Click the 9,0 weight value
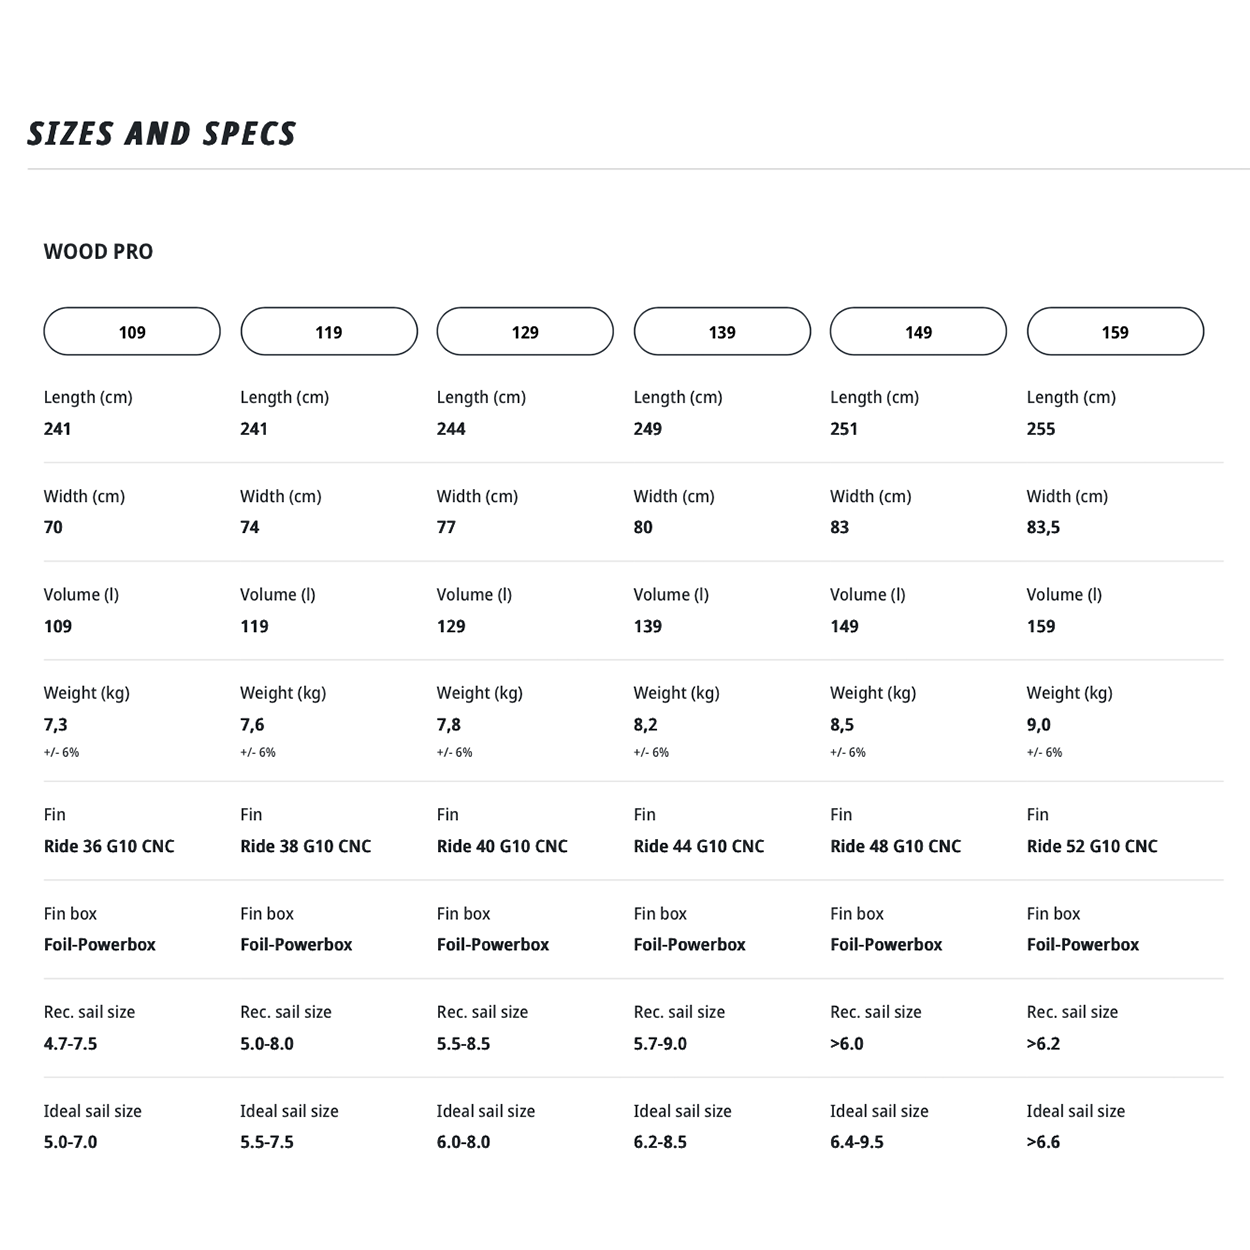This screenshot has width=1250, height=1250. point(1039,724)
